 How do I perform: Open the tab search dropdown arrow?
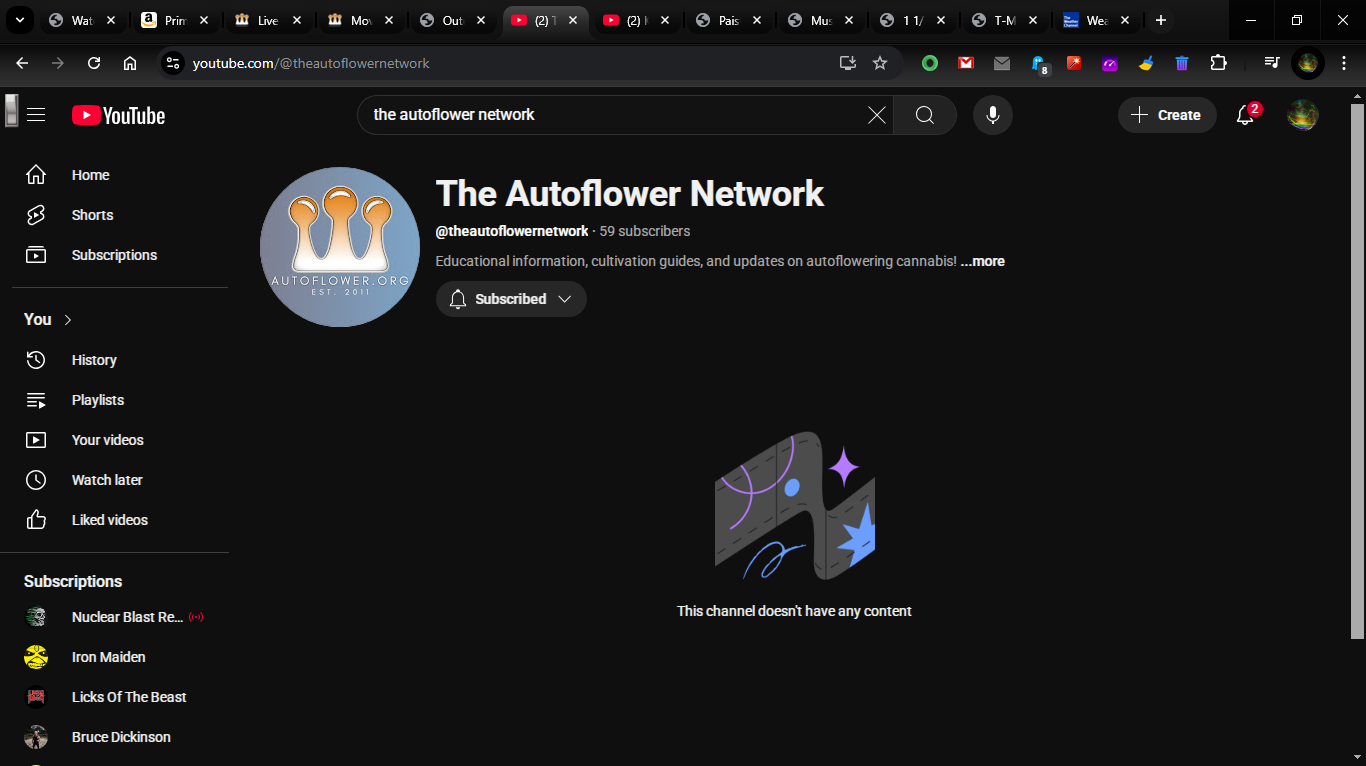(19, 20)
